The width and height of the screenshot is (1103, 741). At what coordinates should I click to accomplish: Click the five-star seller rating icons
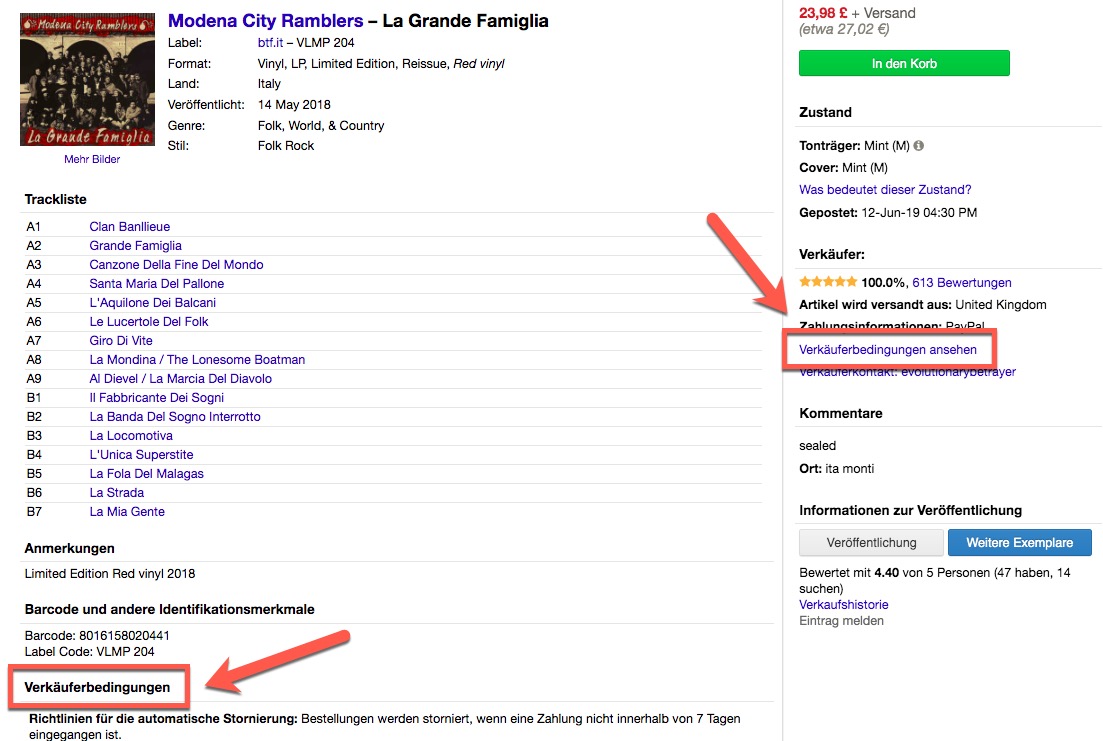pyautogui.click(x=827, y=283)
